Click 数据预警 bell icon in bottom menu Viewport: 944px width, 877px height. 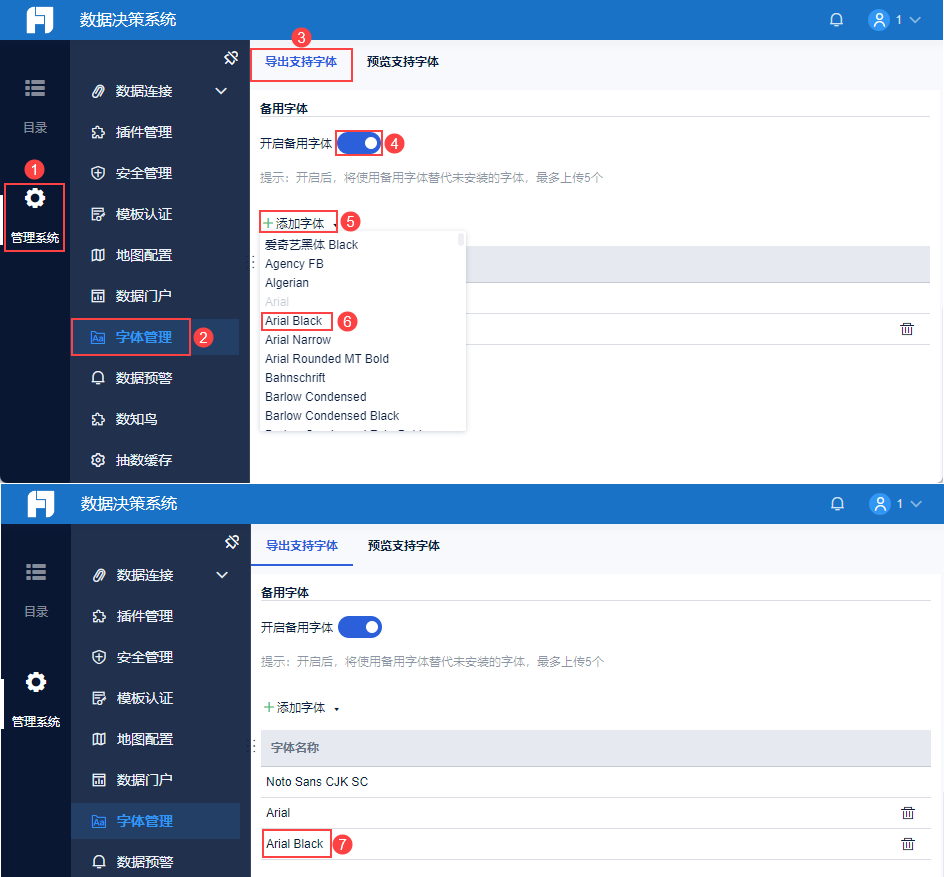(99, 862)
